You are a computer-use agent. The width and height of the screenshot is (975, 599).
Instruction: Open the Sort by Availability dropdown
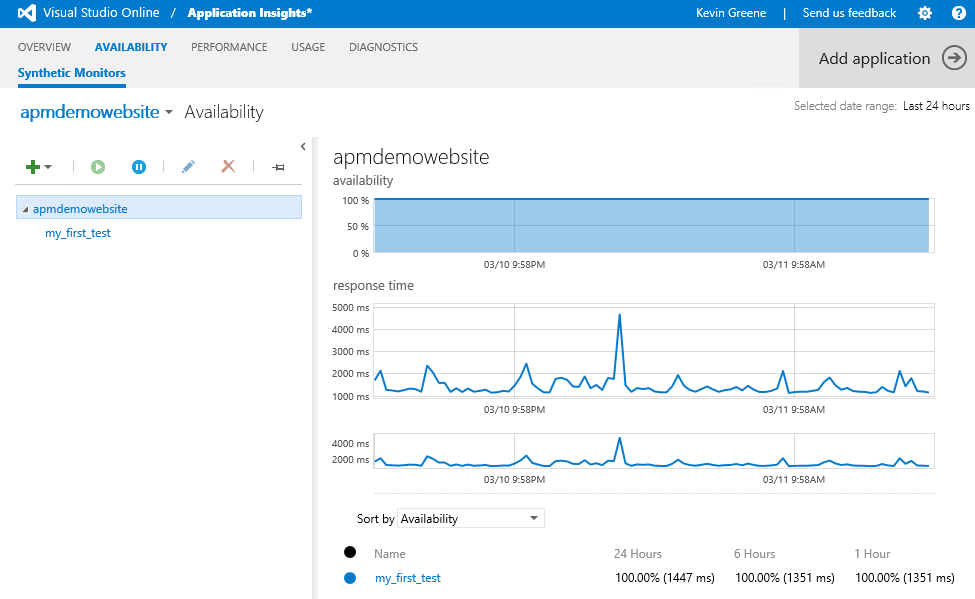470,518
